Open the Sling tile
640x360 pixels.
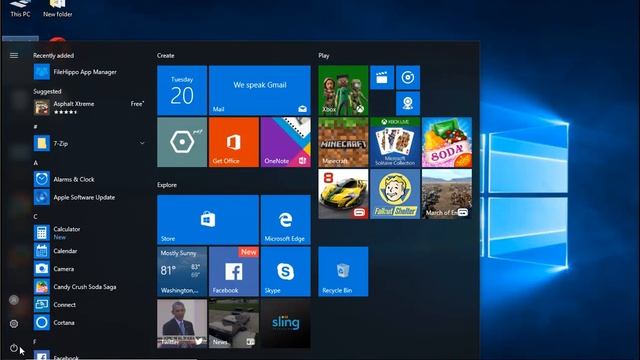coord(286,323)
